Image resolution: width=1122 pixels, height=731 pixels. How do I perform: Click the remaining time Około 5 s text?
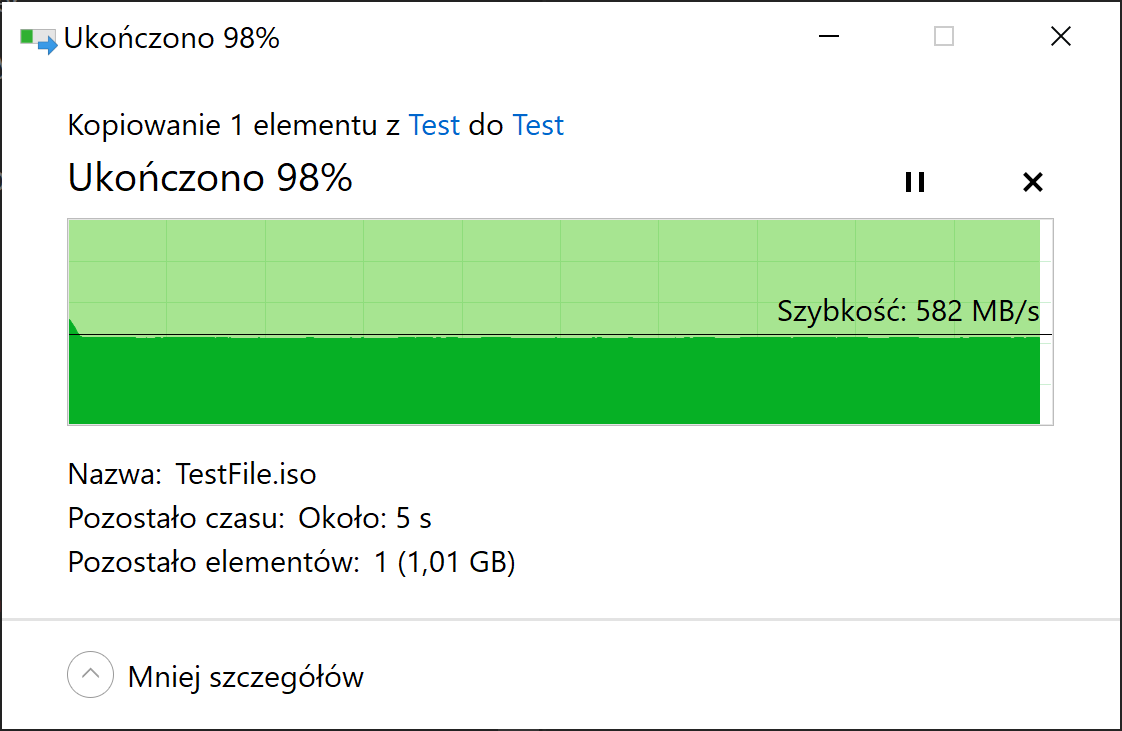pos(364,519)
